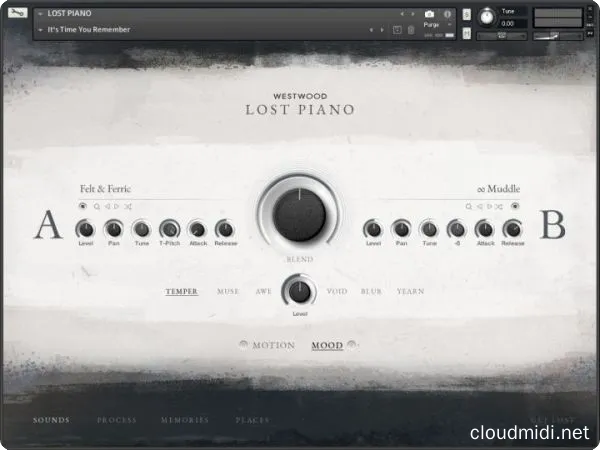
Task: Select next sound for layer A
Action: 116,207
